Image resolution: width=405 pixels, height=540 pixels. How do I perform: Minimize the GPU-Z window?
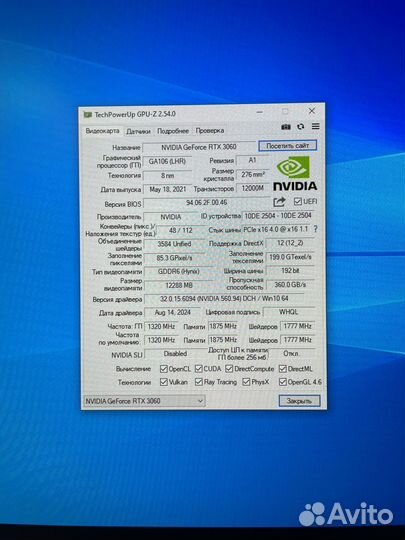point(260,112)
